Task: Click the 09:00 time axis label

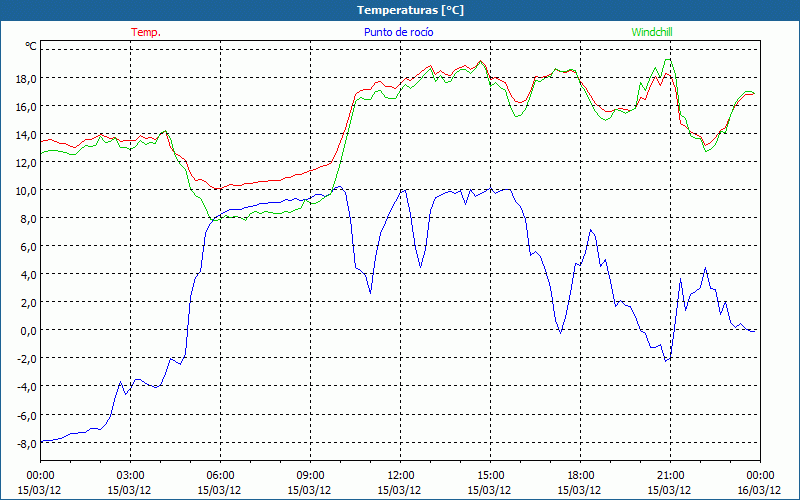Action: click(310, 476)
